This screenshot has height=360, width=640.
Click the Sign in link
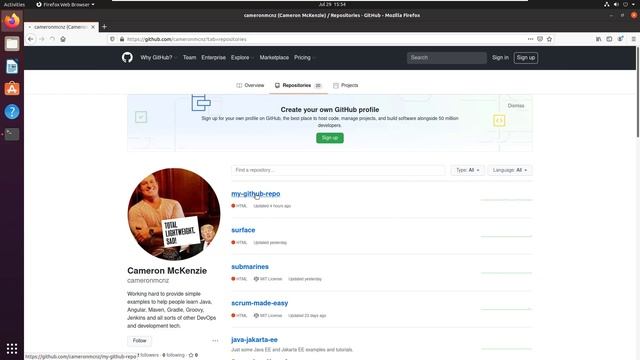click(500, 58)
